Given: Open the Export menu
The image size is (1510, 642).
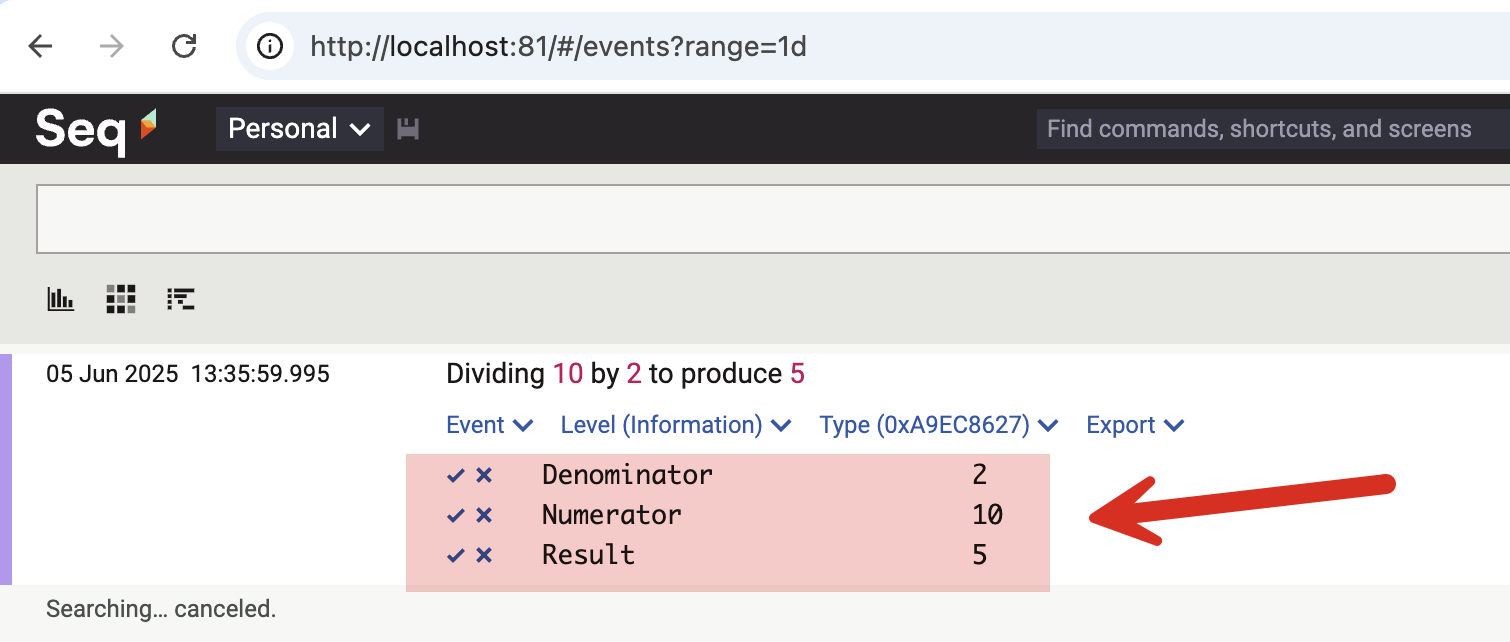Looking at the screenshot, I should click(x=1134, y=425).
